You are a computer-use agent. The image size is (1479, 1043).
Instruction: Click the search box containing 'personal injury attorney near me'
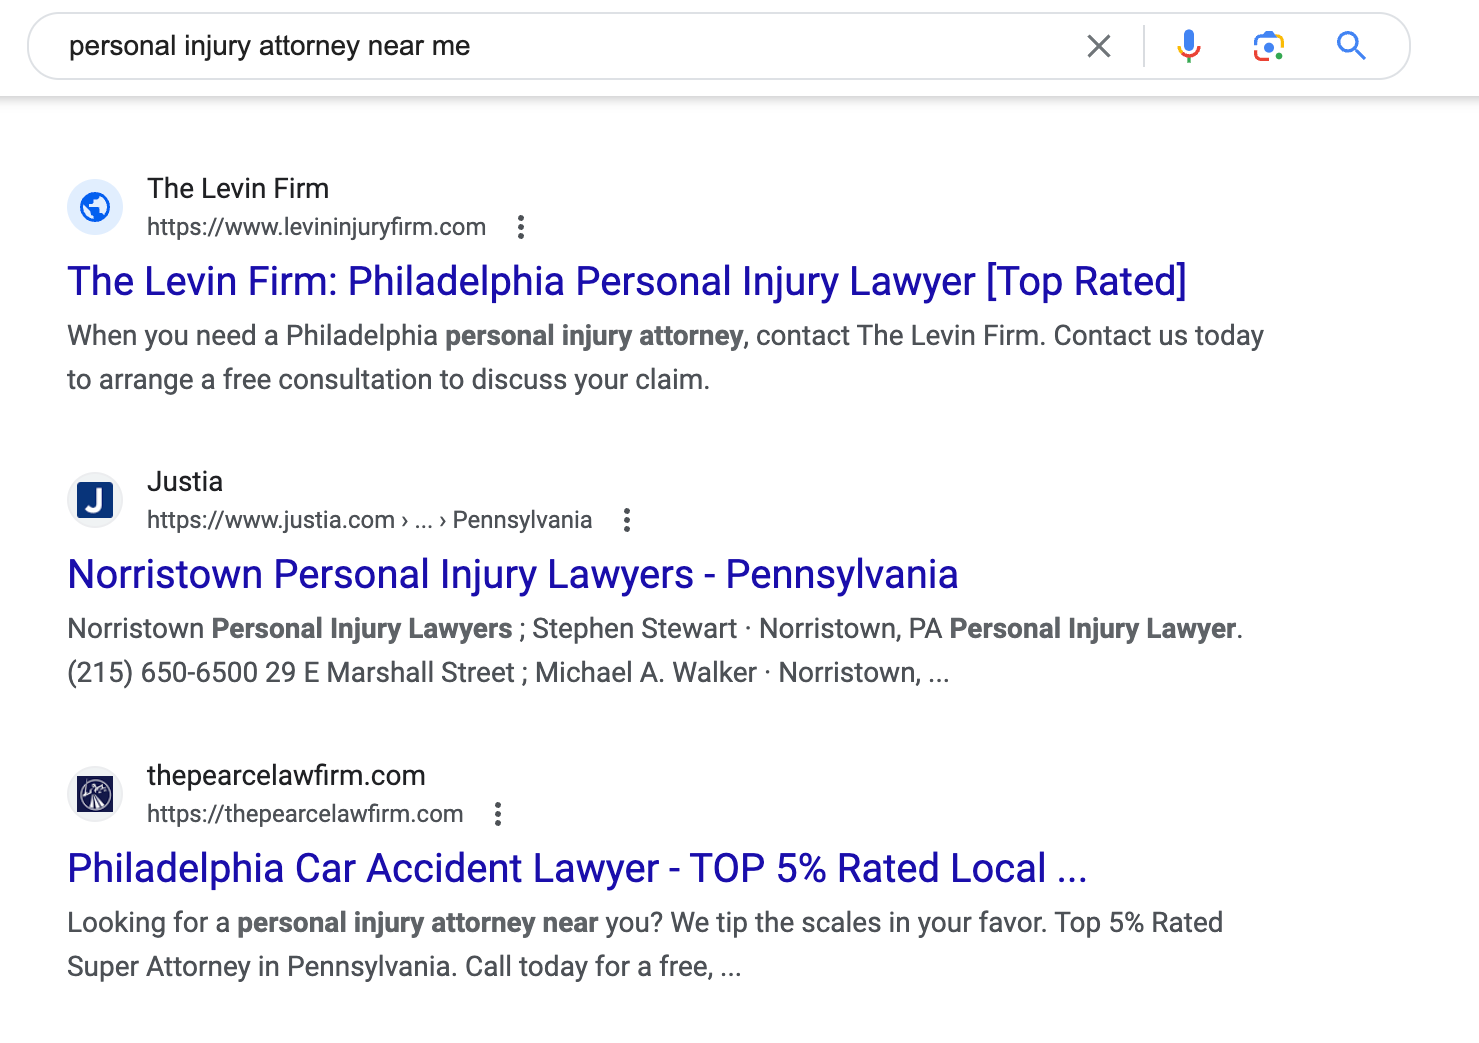click(560, 46)
